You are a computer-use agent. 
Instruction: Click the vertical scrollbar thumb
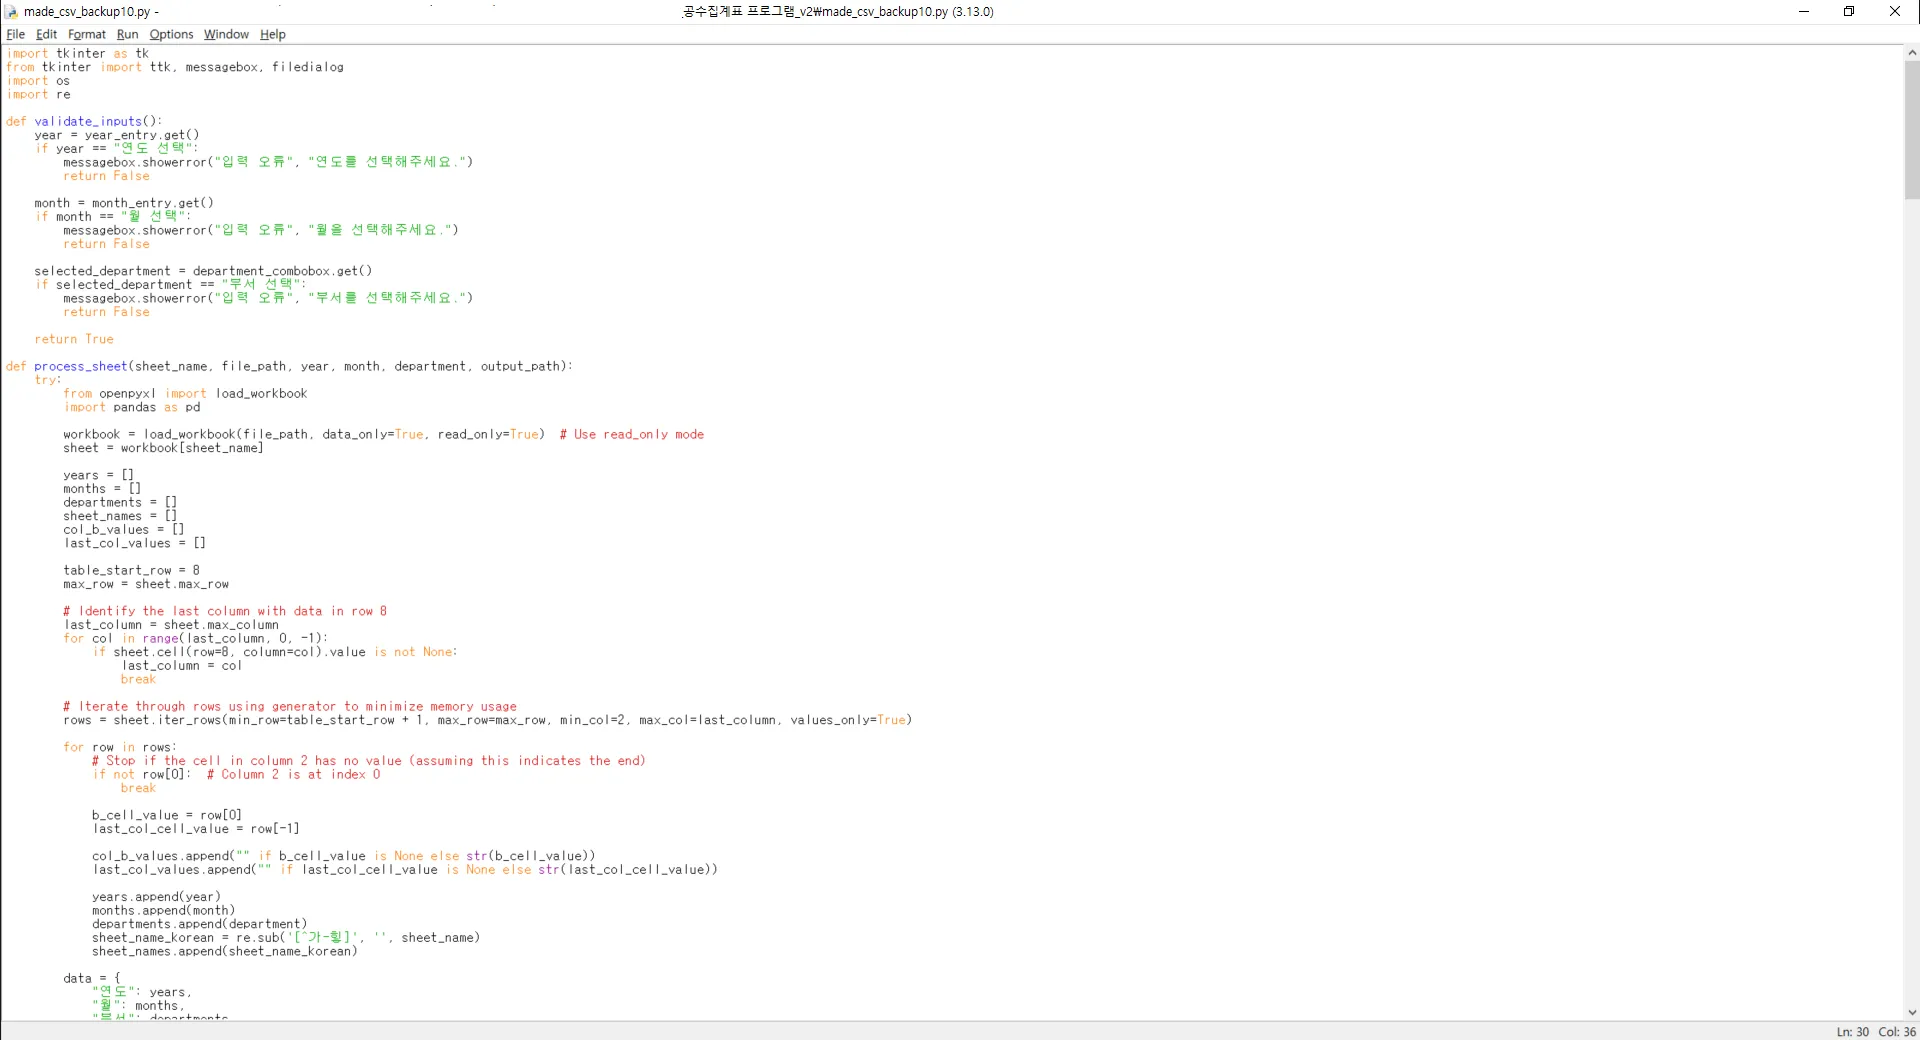coord(1911,130)
